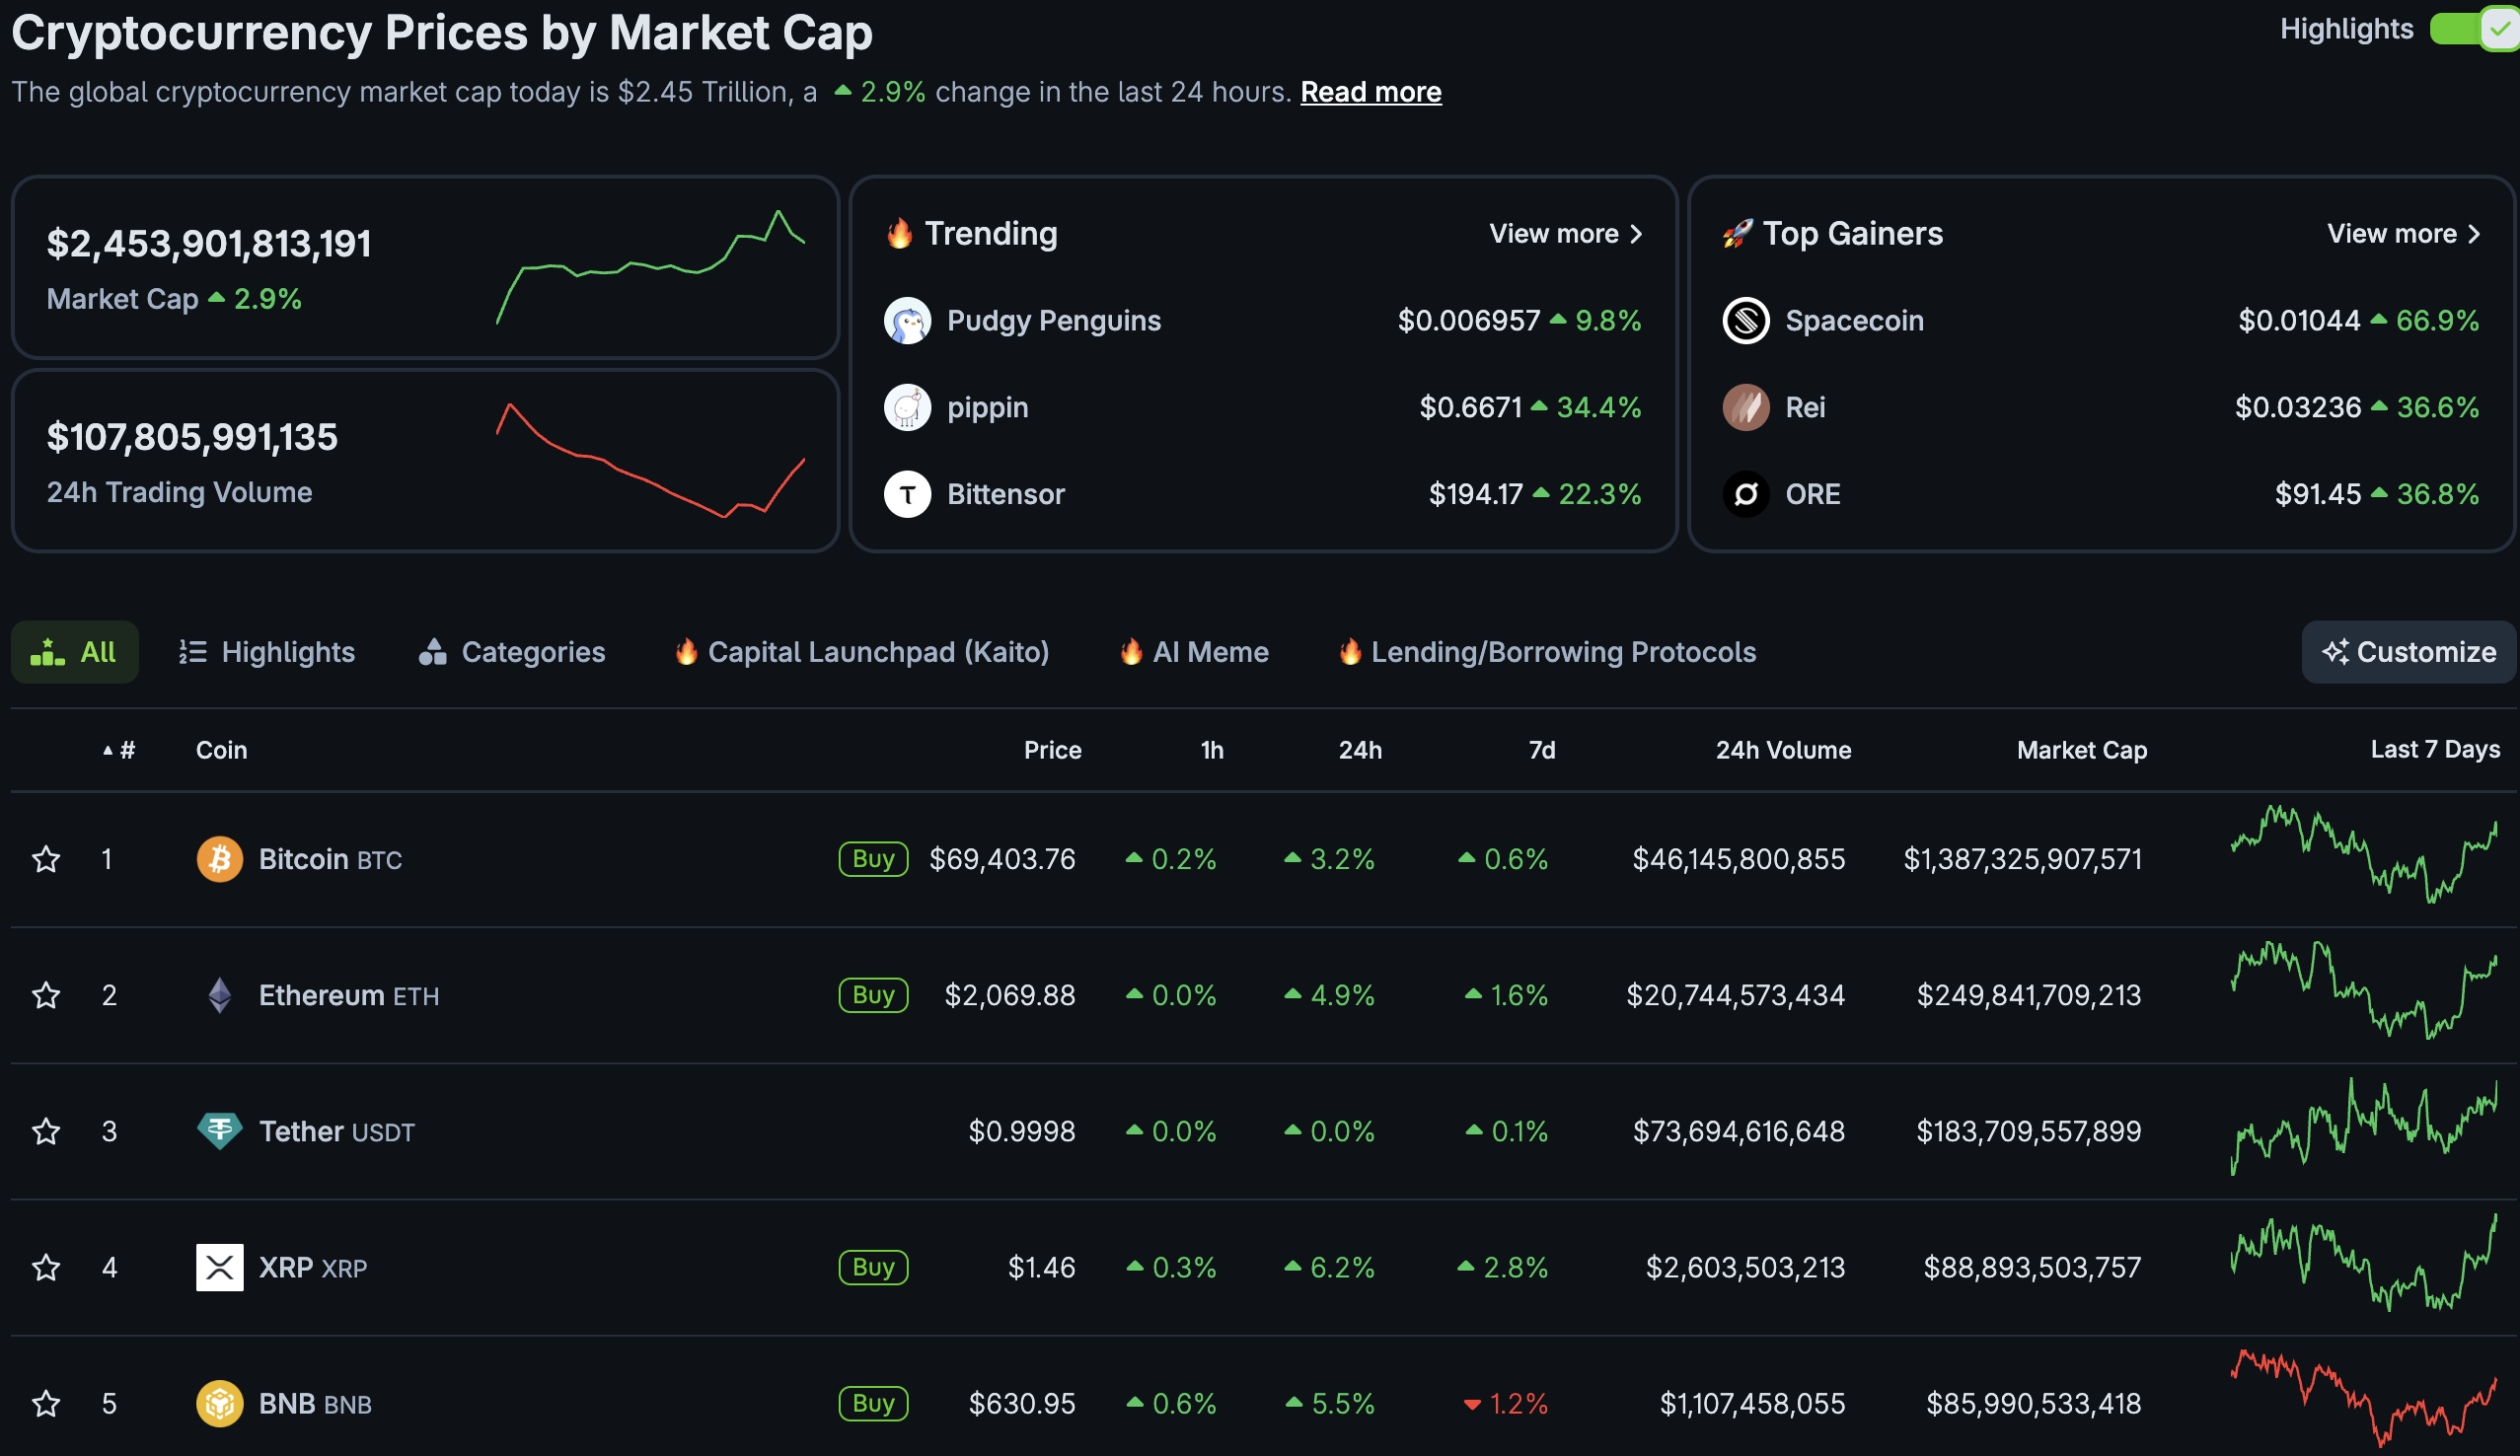This screenshot has height=1456, width=2520.
Task: Open Bittensor from the Trending list
Action: 1006,494
